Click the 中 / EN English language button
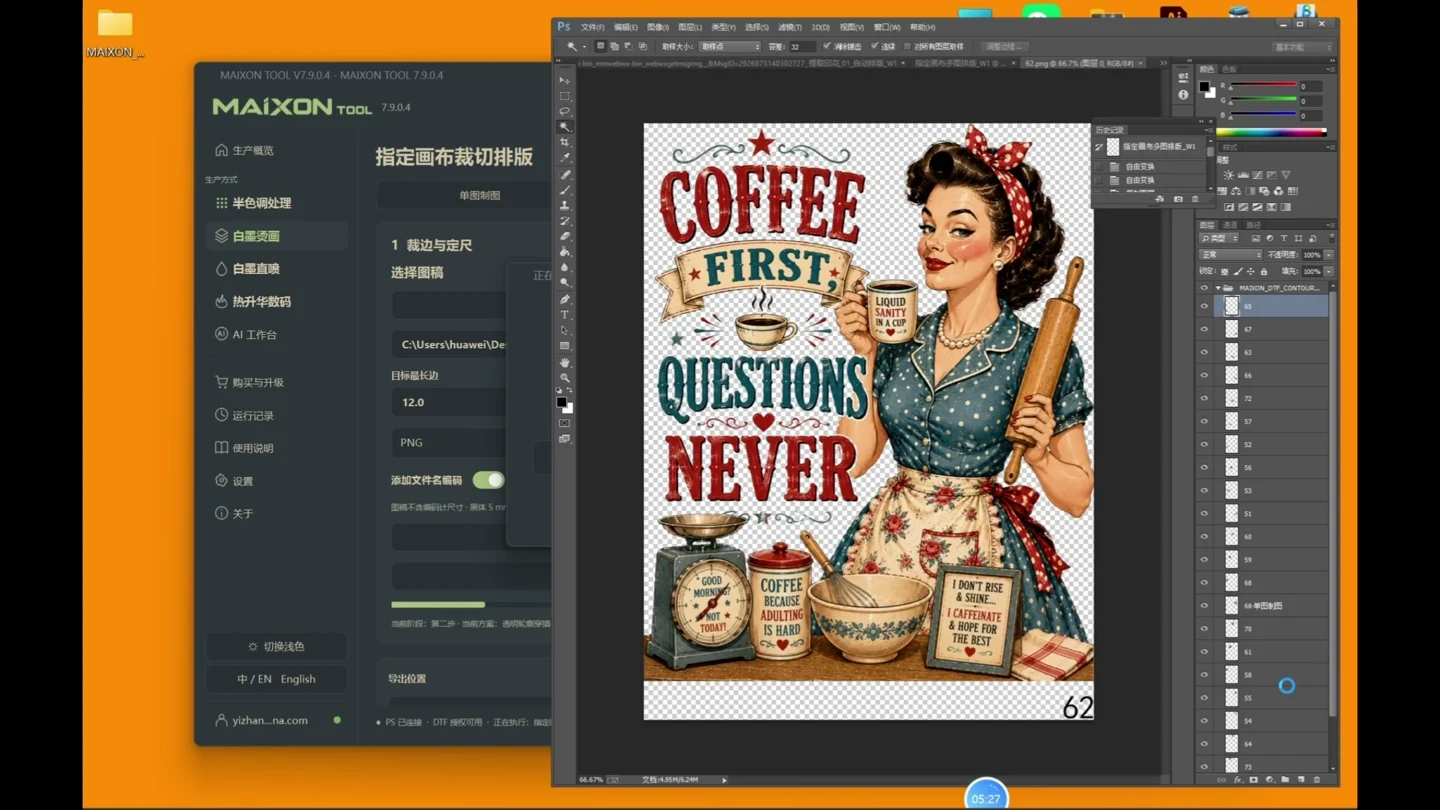This screenshot has width=1440, height=810. [277, 679]
